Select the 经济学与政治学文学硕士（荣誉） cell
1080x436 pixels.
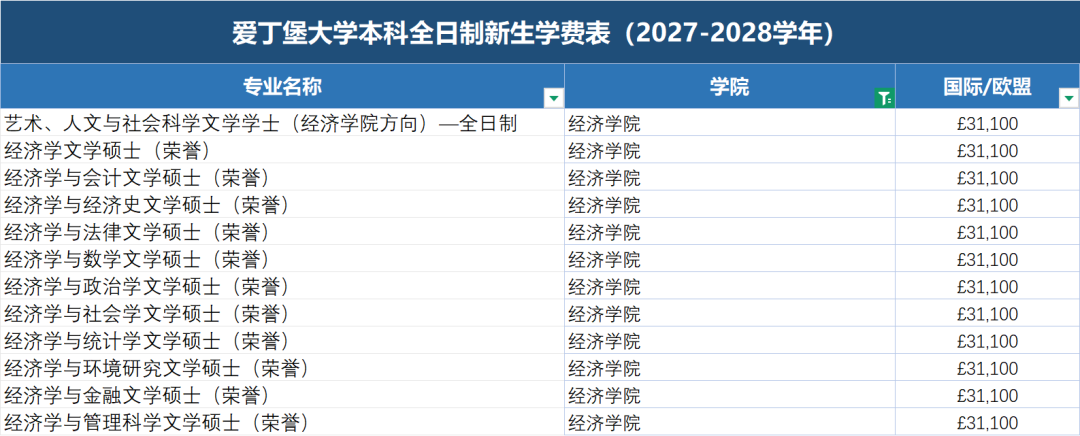282,287
